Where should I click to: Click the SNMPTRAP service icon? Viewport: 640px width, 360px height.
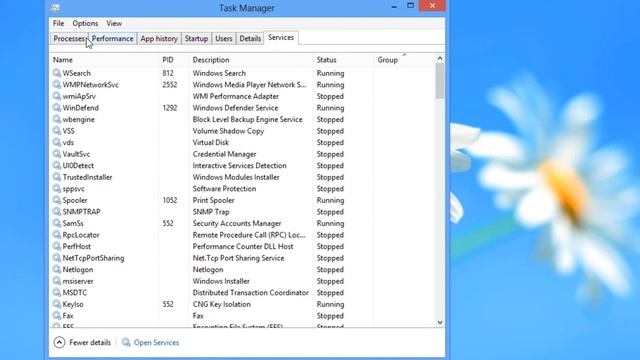coord(57,212)
